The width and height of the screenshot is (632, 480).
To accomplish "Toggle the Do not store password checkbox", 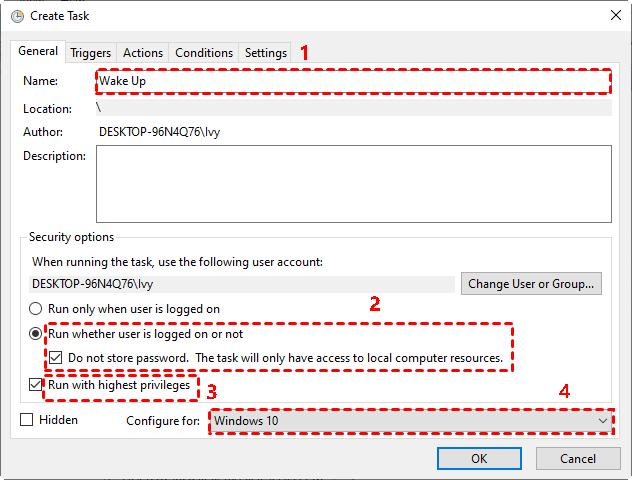I will point(56,358).
